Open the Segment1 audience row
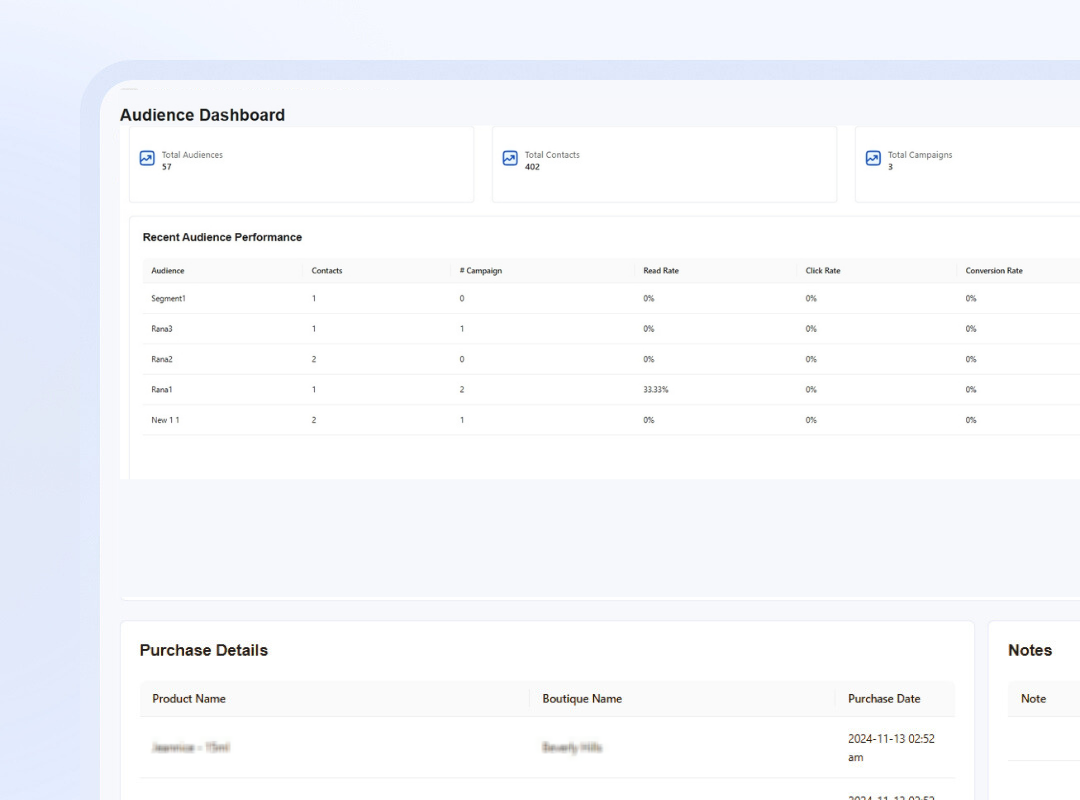Viewport: 1080px width, 800px height. (611, 298)
